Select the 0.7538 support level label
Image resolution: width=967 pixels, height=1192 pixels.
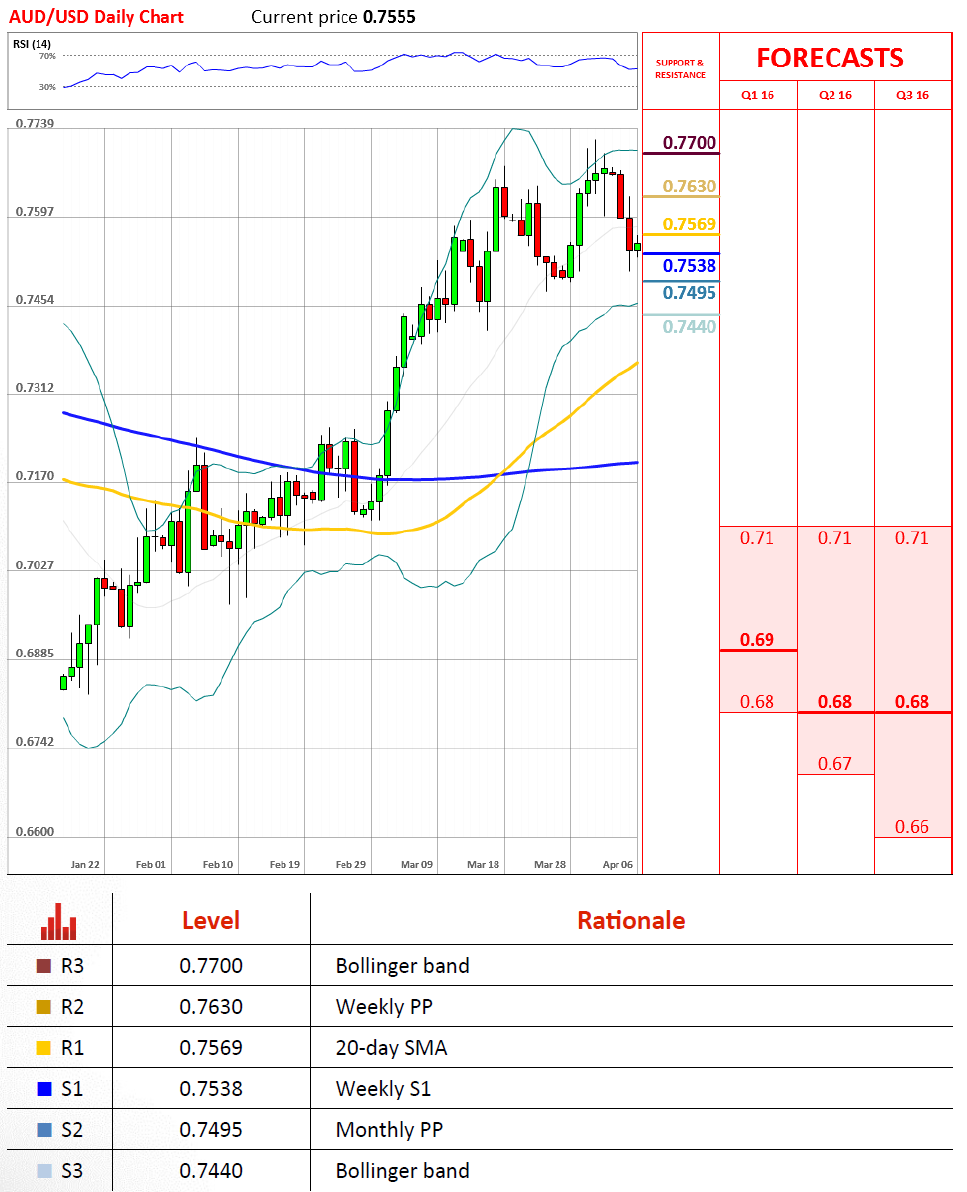[690, 266]
